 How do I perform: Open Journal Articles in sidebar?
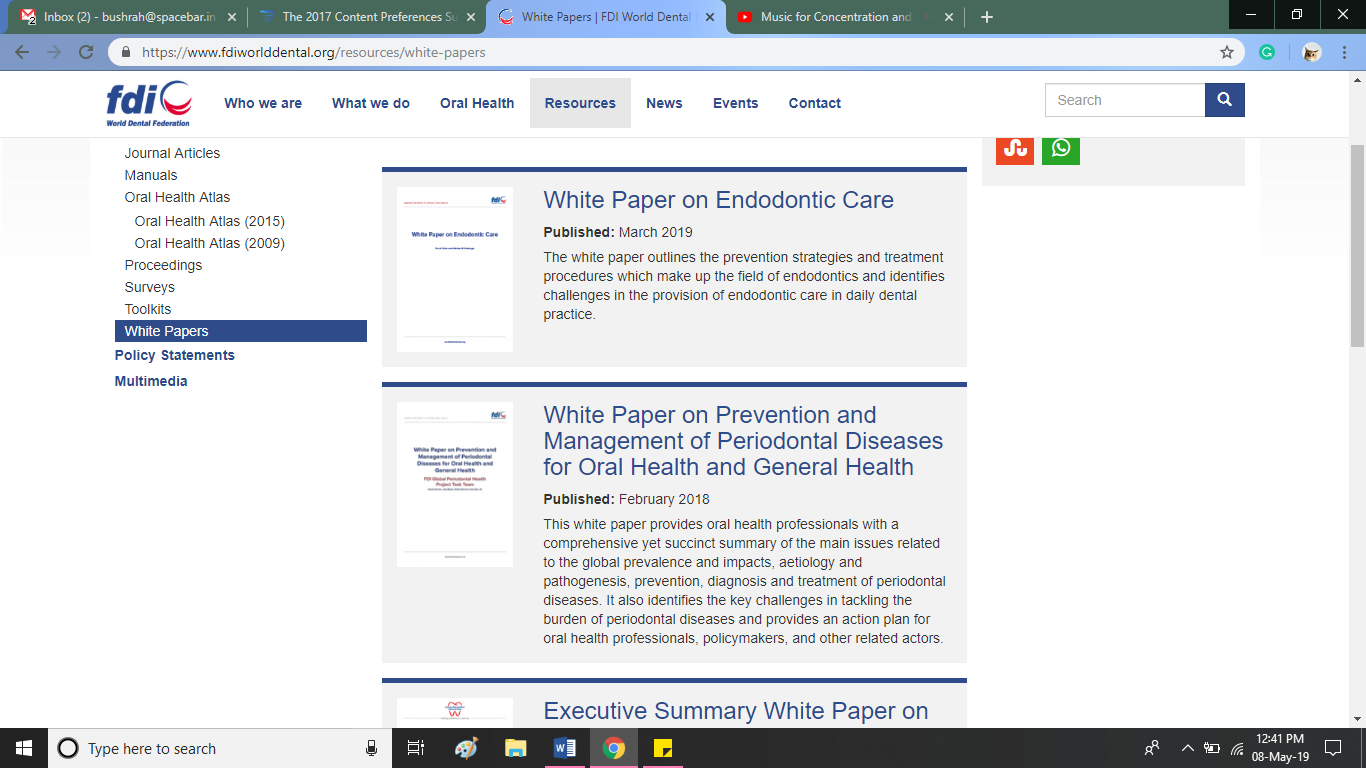coord(172,153)
